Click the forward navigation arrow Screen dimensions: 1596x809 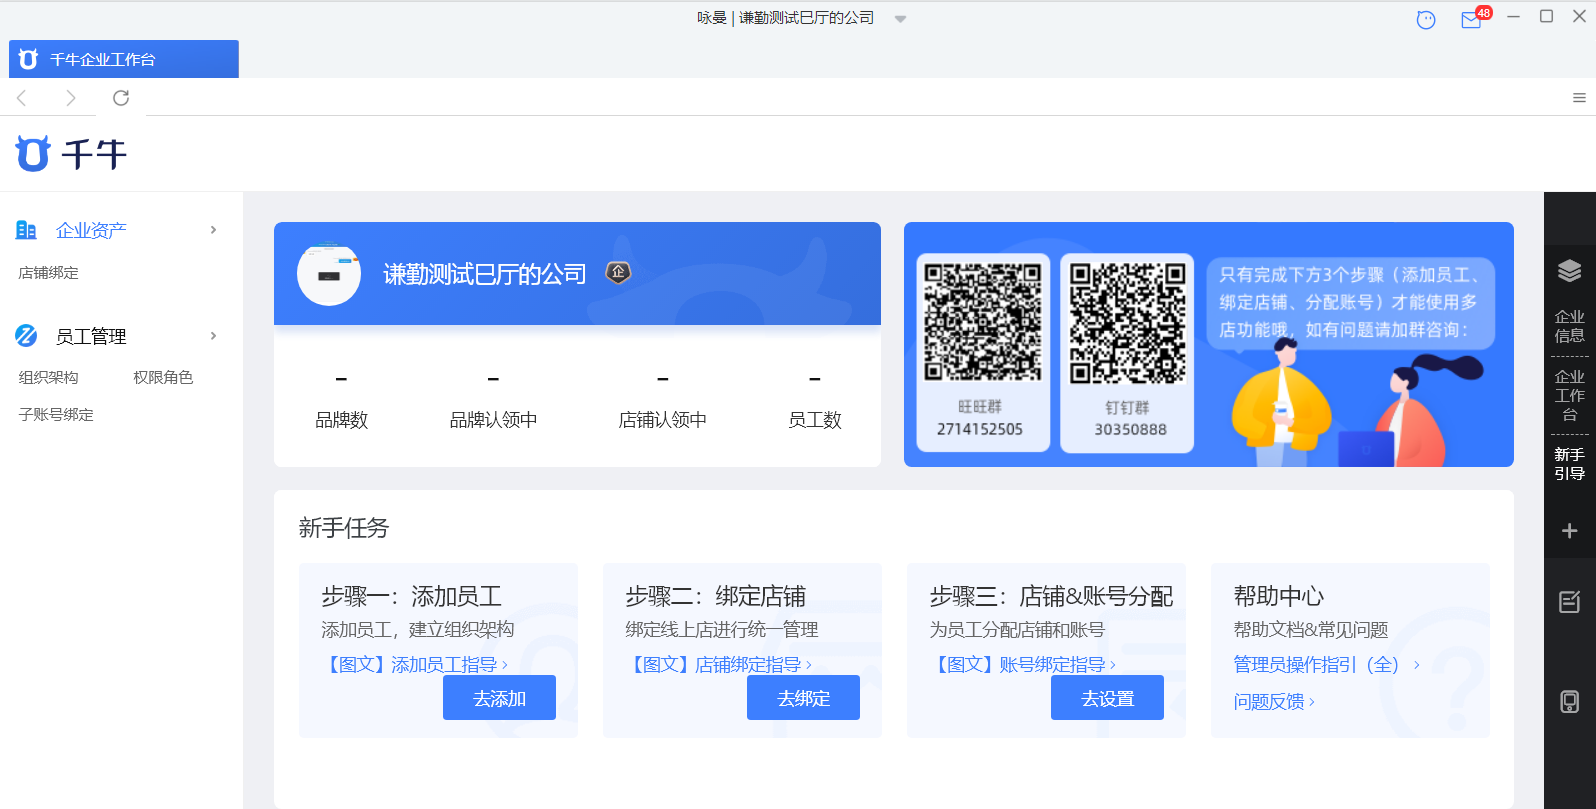pos(70,97)
